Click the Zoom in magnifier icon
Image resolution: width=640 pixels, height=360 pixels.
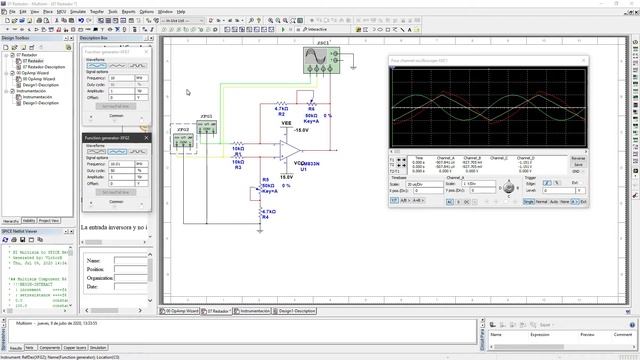270,20
